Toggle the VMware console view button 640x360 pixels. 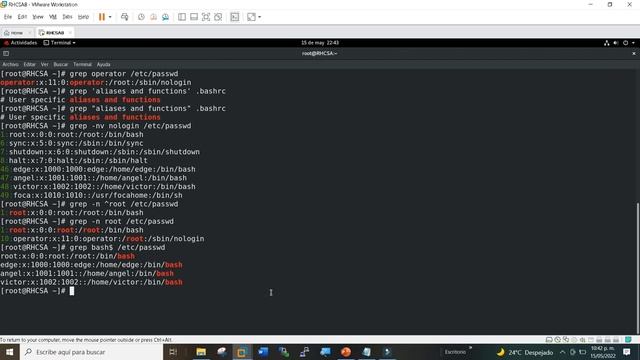click(x=235, y=17)
